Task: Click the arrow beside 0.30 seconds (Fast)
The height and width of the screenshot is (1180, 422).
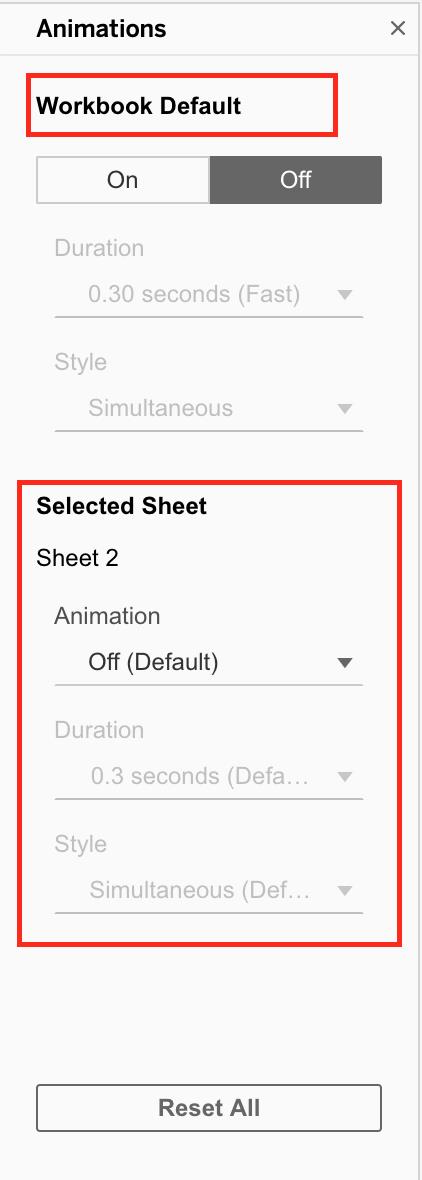Action: coord(345,295)
